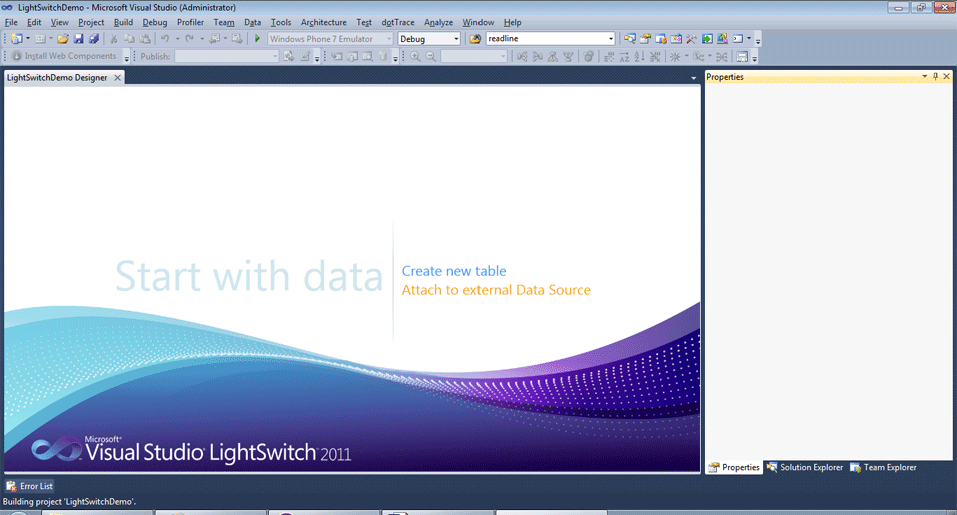Click the Zoom In magnifier icon
Viewport: 957px width, 515px height.
point(416,56)
